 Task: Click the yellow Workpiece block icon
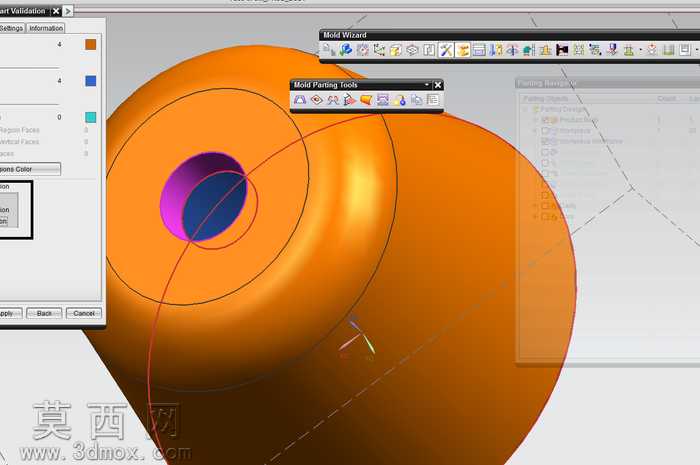tap(396, 50)
